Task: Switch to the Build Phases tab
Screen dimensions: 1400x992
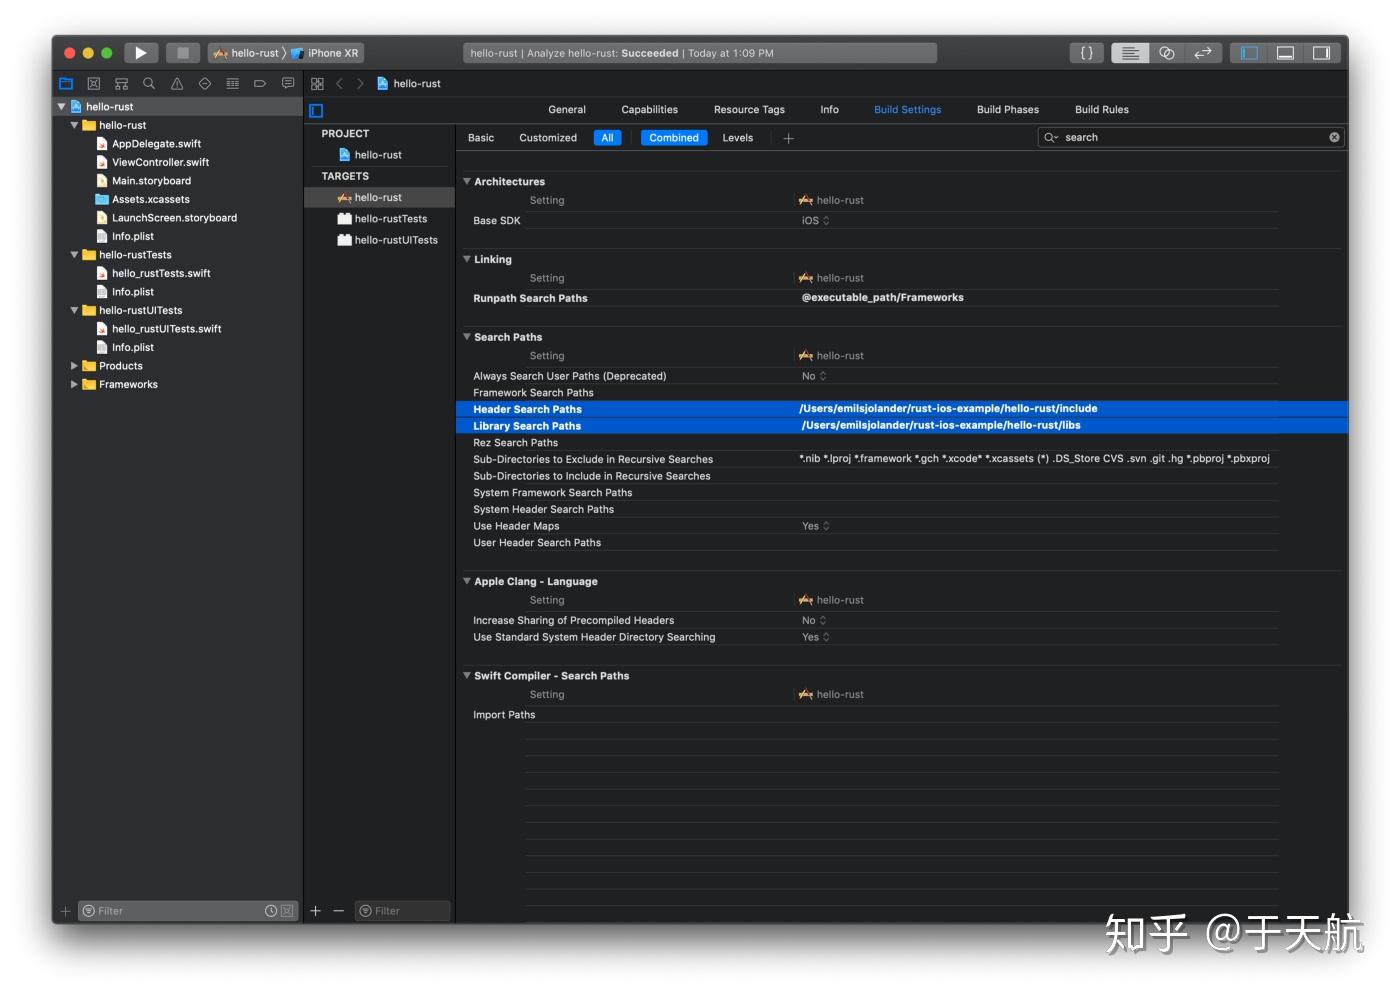Action: coord(1007,109)
